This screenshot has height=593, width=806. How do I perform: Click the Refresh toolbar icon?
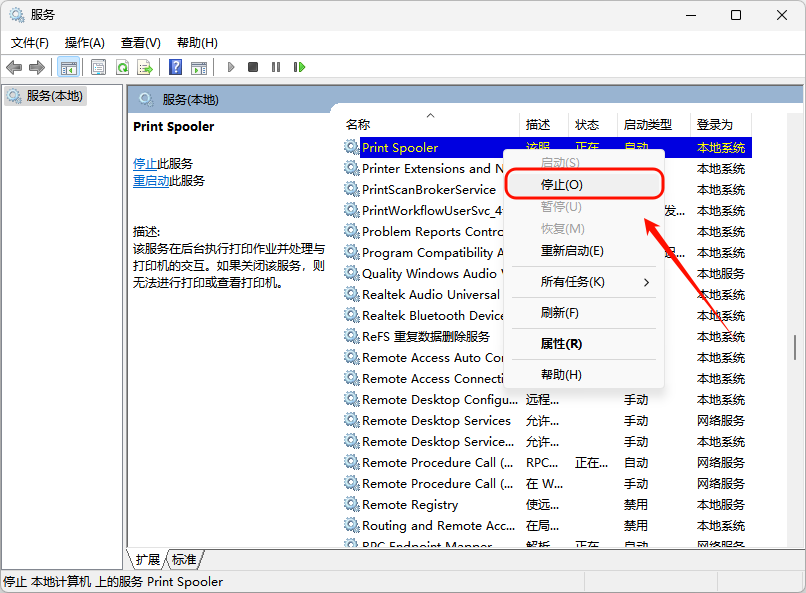click(x=122, y=67)
